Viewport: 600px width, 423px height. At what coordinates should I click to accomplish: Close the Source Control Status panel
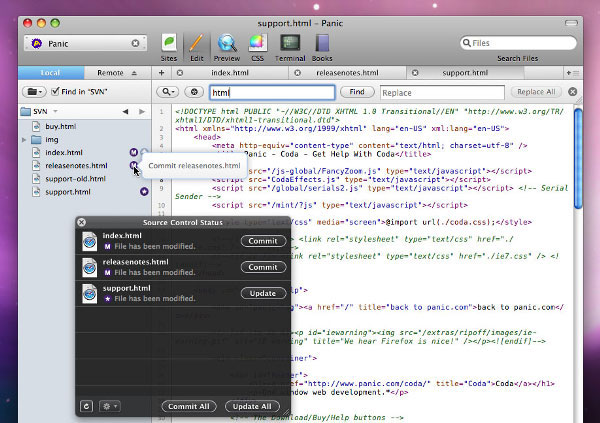tap(82, 222)
